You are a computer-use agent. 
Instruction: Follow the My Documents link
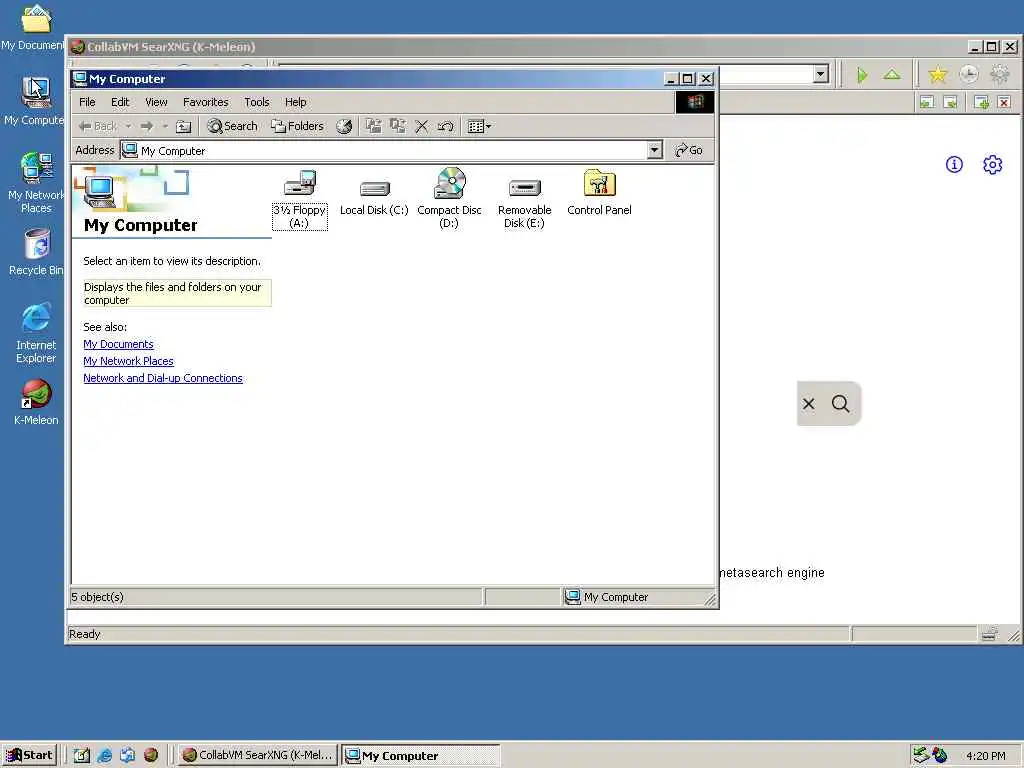118,344
